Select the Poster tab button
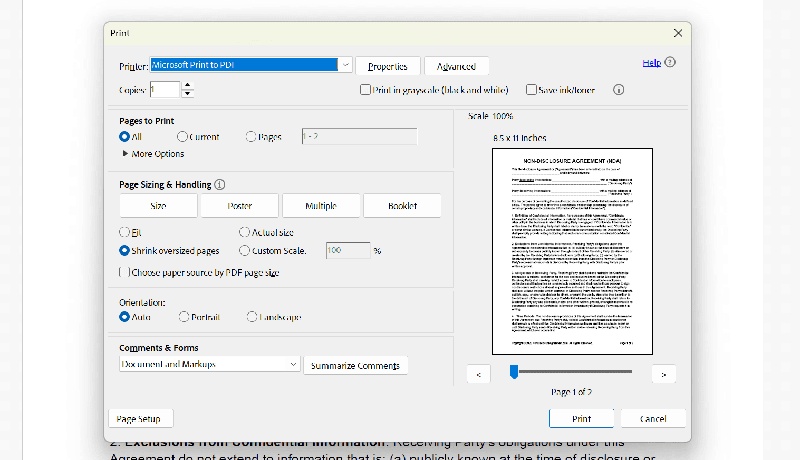Screen dimensions: 800x460 coord(239,206)
